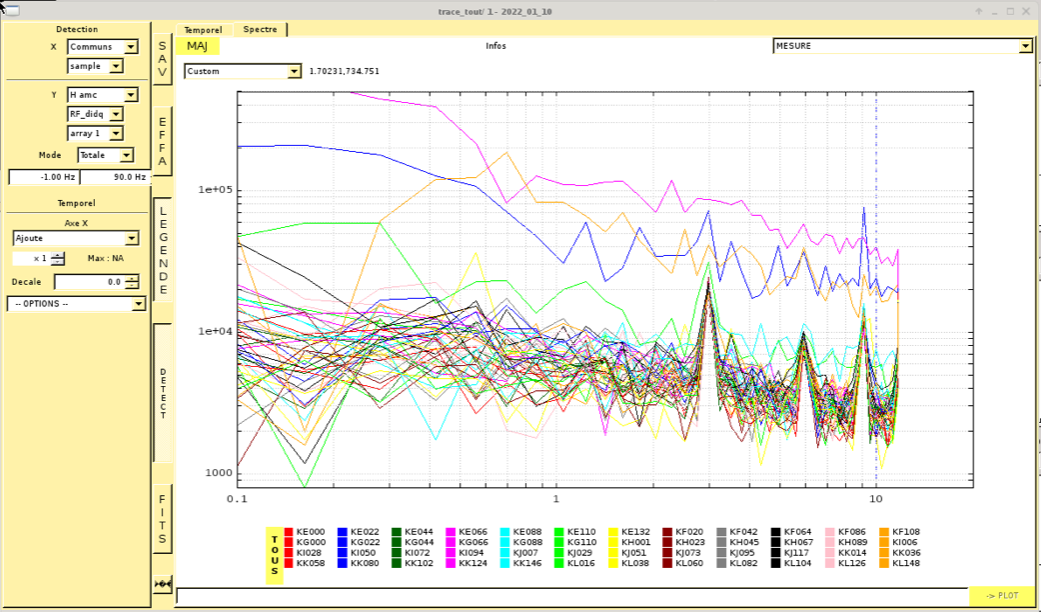Viewport: 1041px width, 612px height.
Task: Click the collapse arrows icon below FITS
Action: tap(162, 583)
